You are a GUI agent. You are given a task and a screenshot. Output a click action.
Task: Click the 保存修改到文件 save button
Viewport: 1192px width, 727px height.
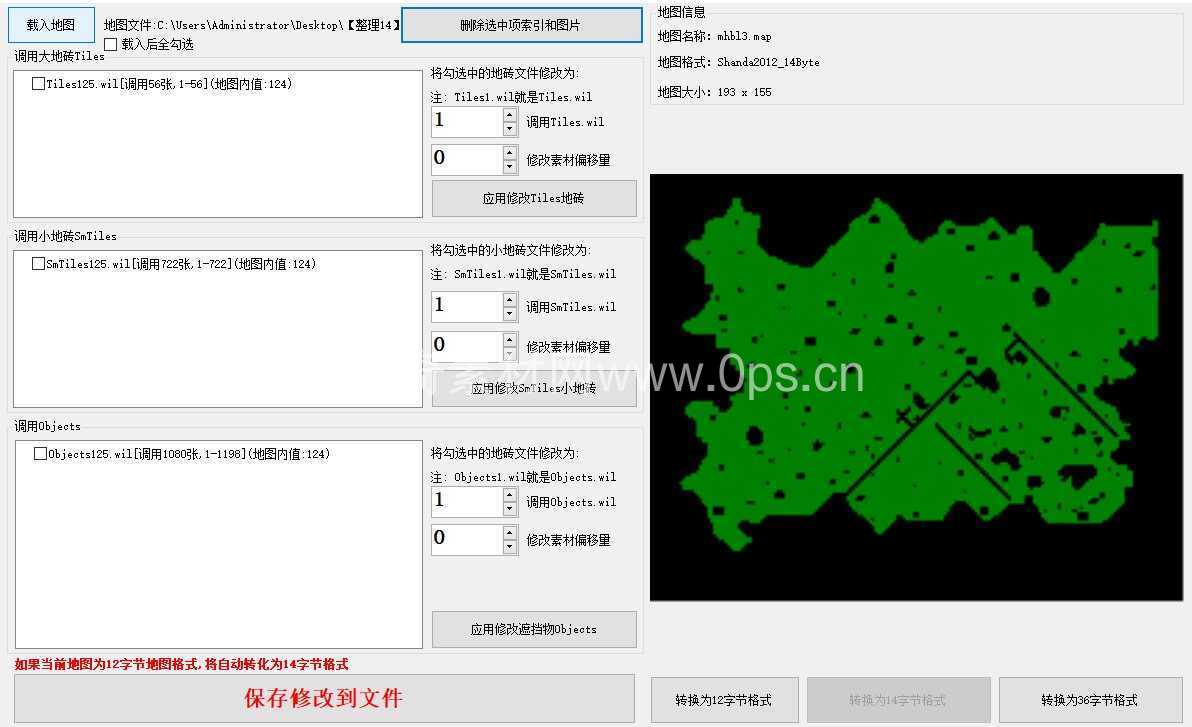(324, 698)
